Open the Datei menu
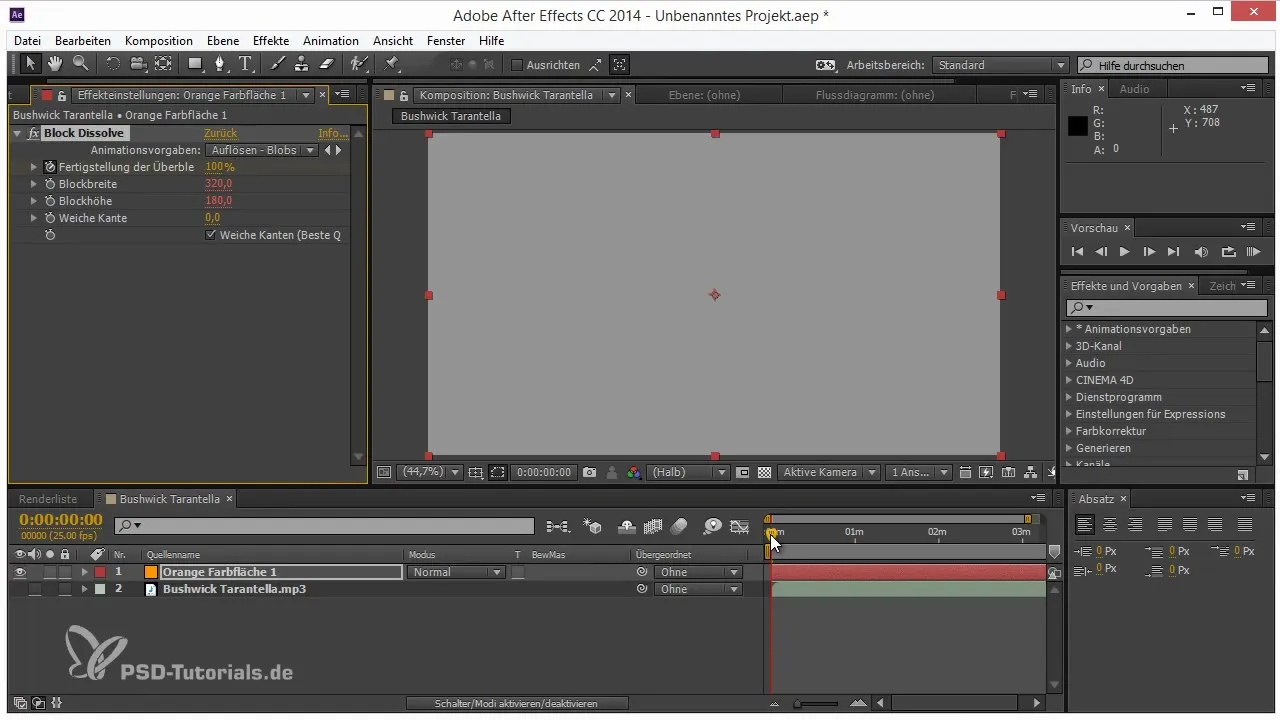 click(28, 40)
